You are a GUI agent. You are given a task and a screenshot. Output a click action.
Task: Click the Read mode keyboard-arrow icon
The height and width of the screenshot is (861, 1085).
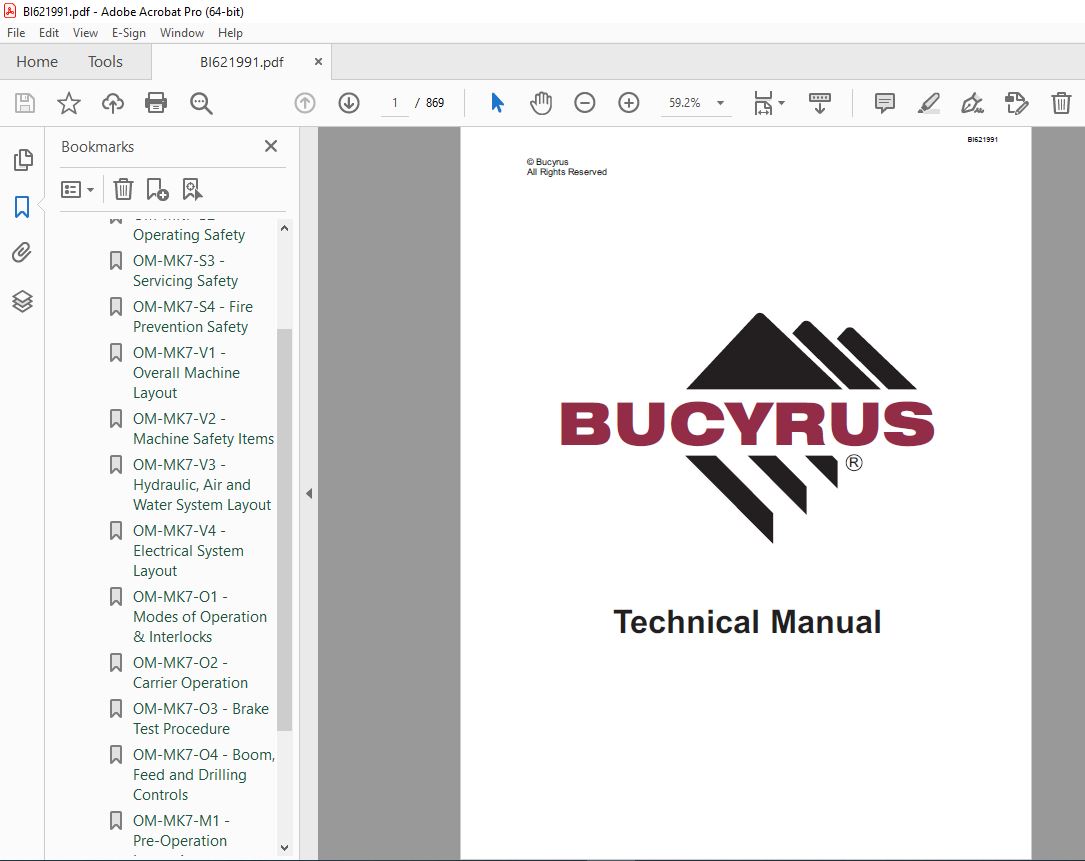820,103
